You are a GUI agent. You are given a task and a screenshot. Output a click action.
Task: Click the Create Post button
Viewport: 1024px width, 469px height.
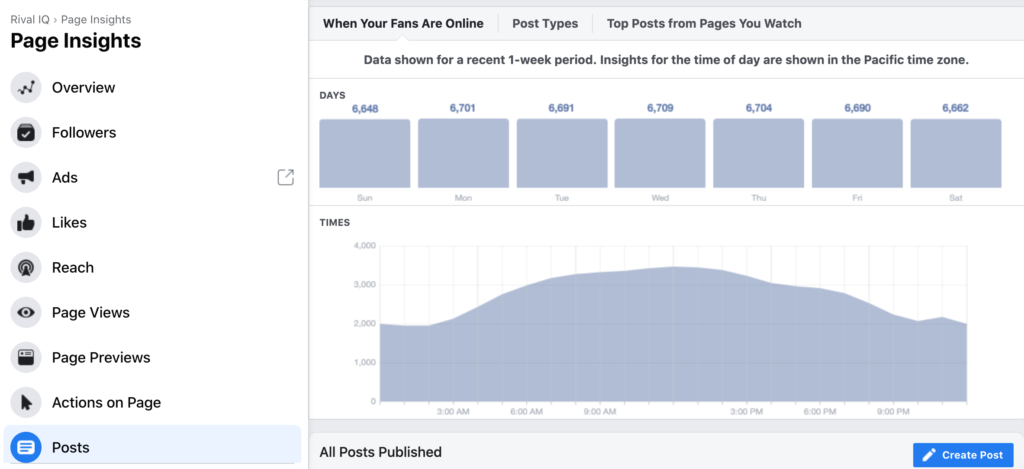pyautogui.click(x=963, y=455)
